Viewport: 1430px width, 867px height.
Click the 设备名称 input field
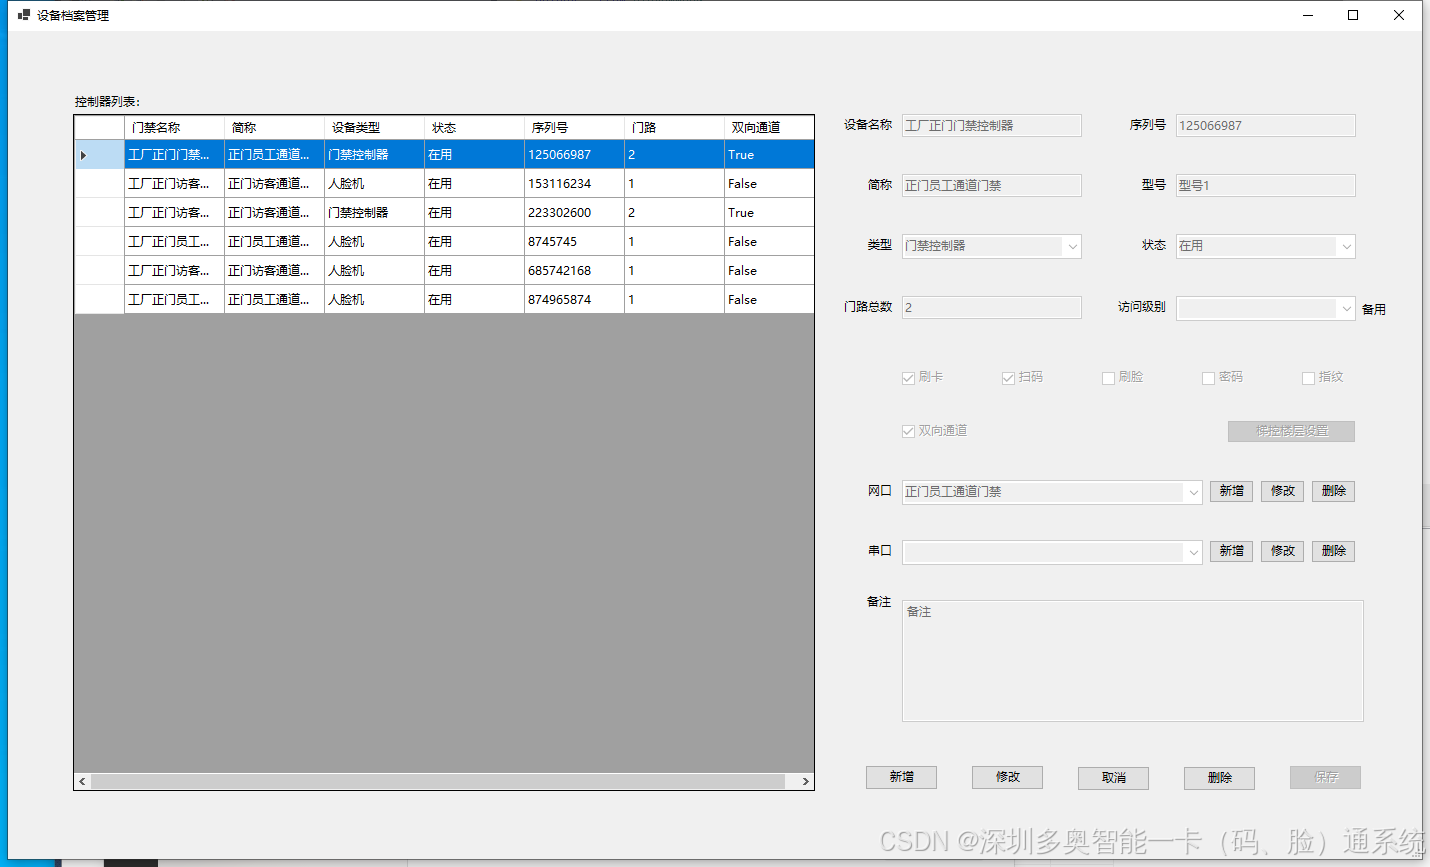click(x=991, y=125)
